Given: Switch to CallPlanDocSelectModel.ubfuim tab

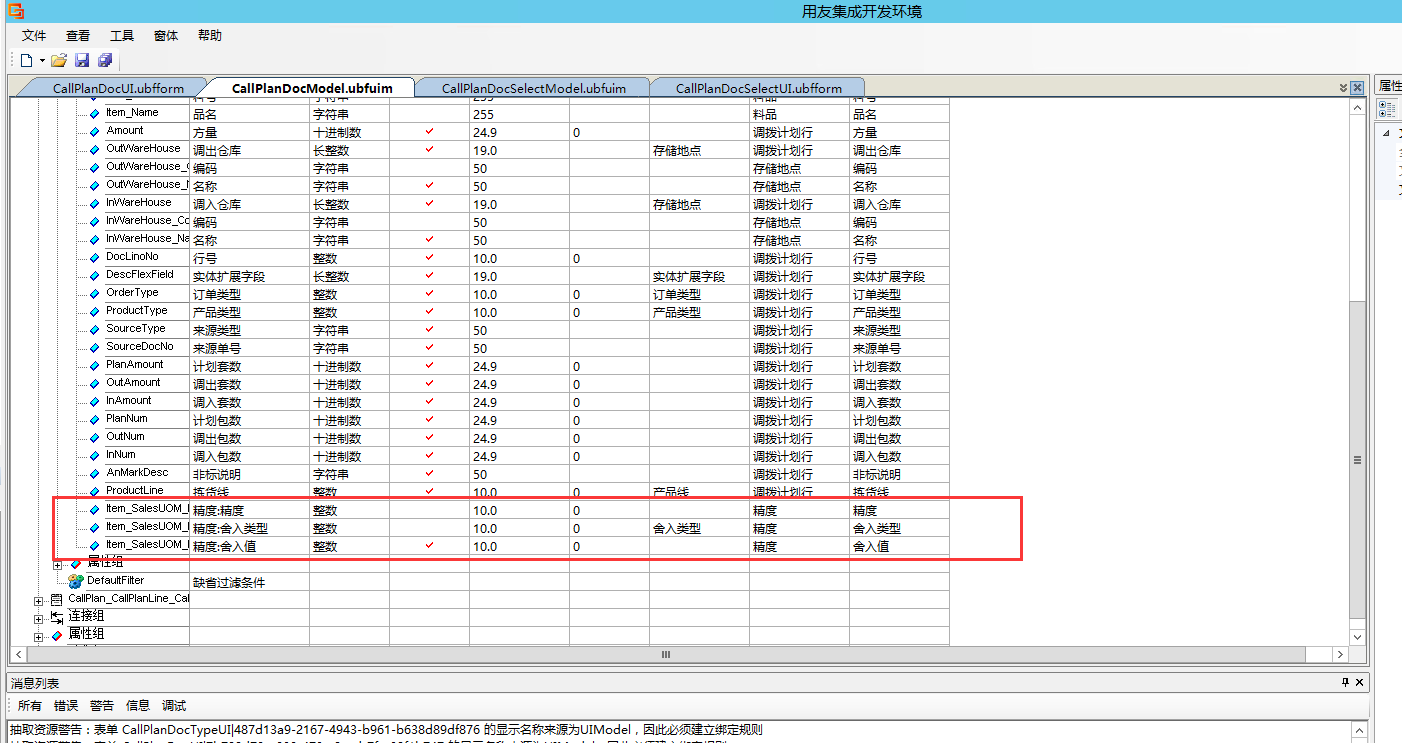Looking at the screenshot, I should tap(533, 88).
